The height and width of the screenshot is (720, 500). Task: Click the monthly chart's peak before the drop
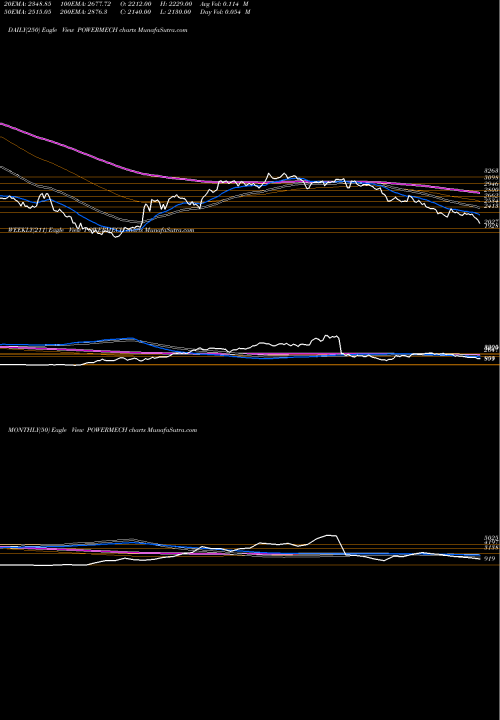tap(330, 535)
